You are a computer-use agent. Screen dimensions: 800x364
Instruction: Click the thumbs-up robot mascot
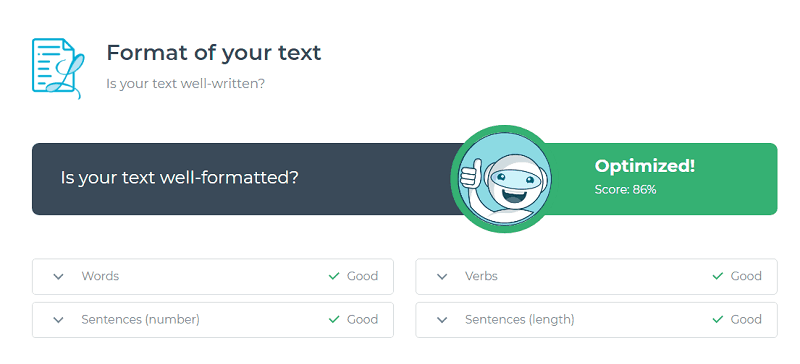(504, 179)
